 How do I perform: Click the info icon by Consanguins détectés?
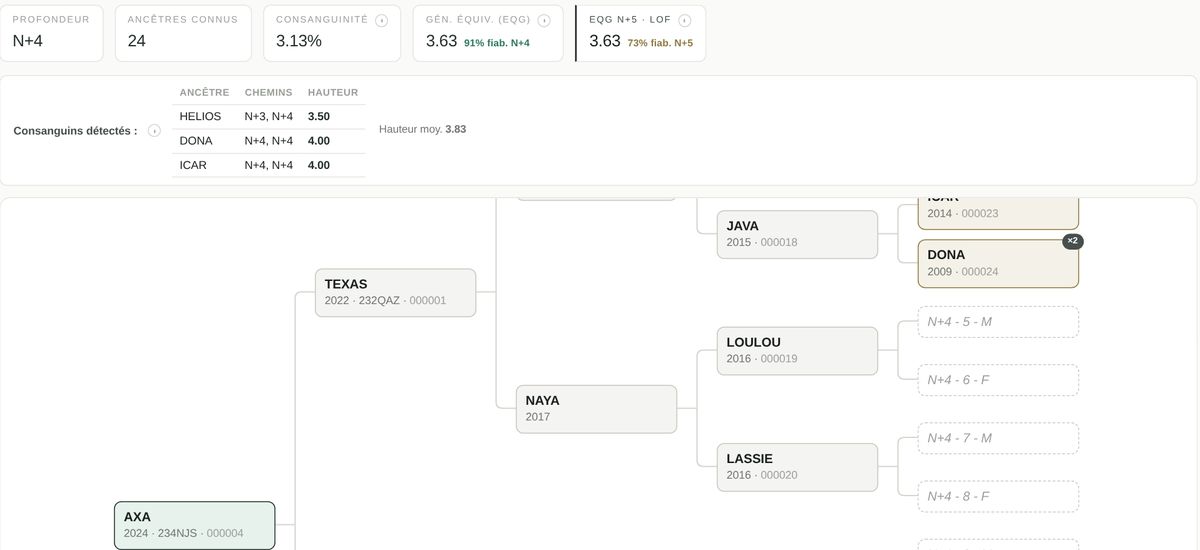tap(154, 131)
